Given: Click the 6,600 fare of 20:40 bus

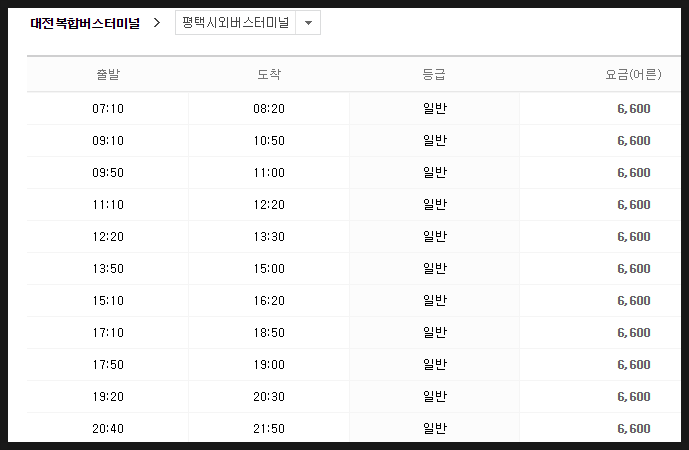Looking at the screenshot, I should pos(634,429).
